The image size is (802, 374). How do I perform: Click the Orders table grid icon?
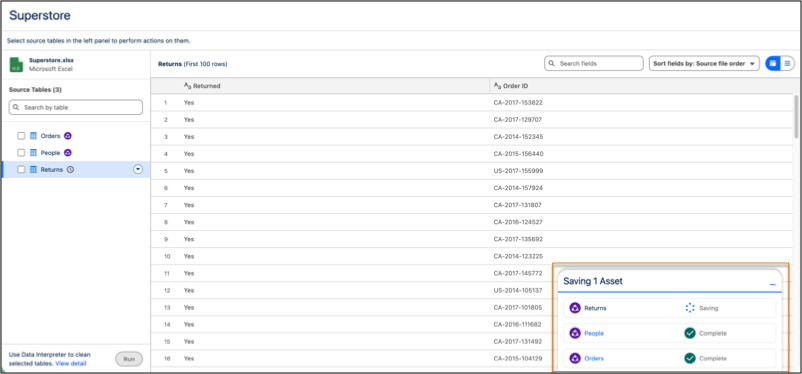(33, 136)
